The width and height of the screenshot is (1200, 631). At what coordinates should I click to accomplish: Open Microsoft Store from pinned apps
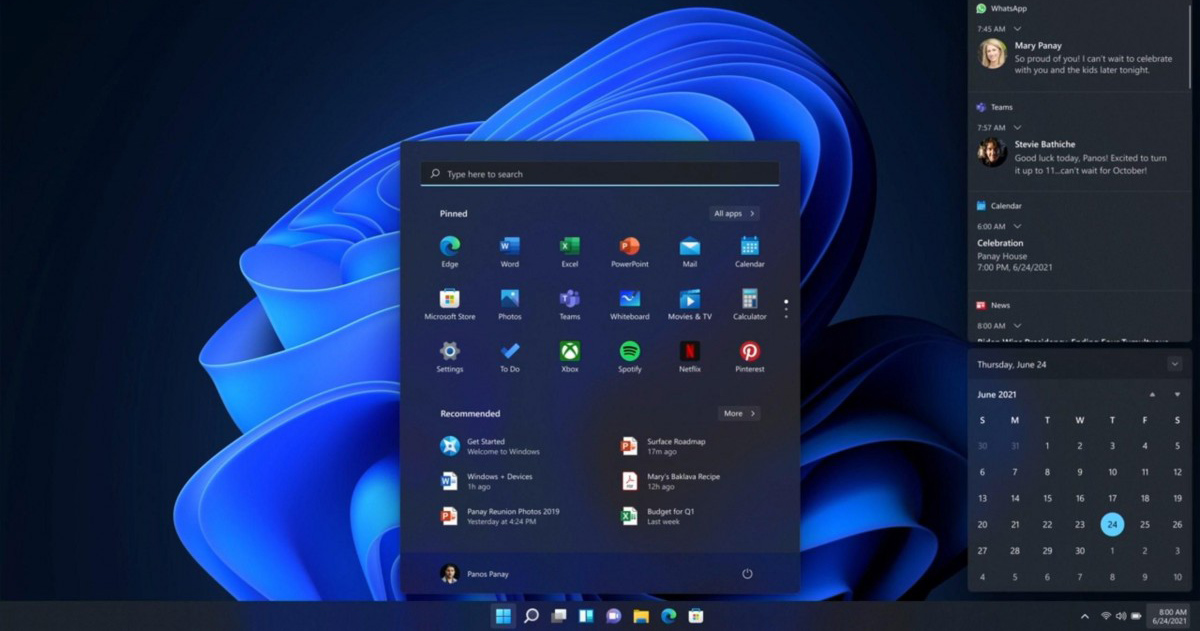click(x=450, y=304)
